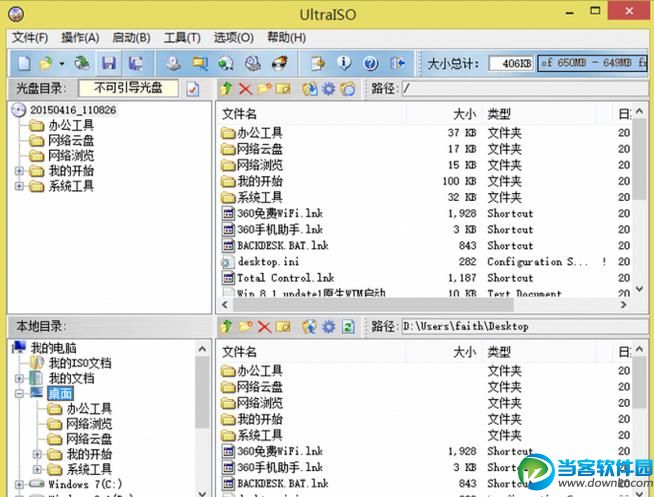Click New Folder icon in local directory toolbar
Image resolution: width=654 pixels, height=497 pixels.
point(245,326)
